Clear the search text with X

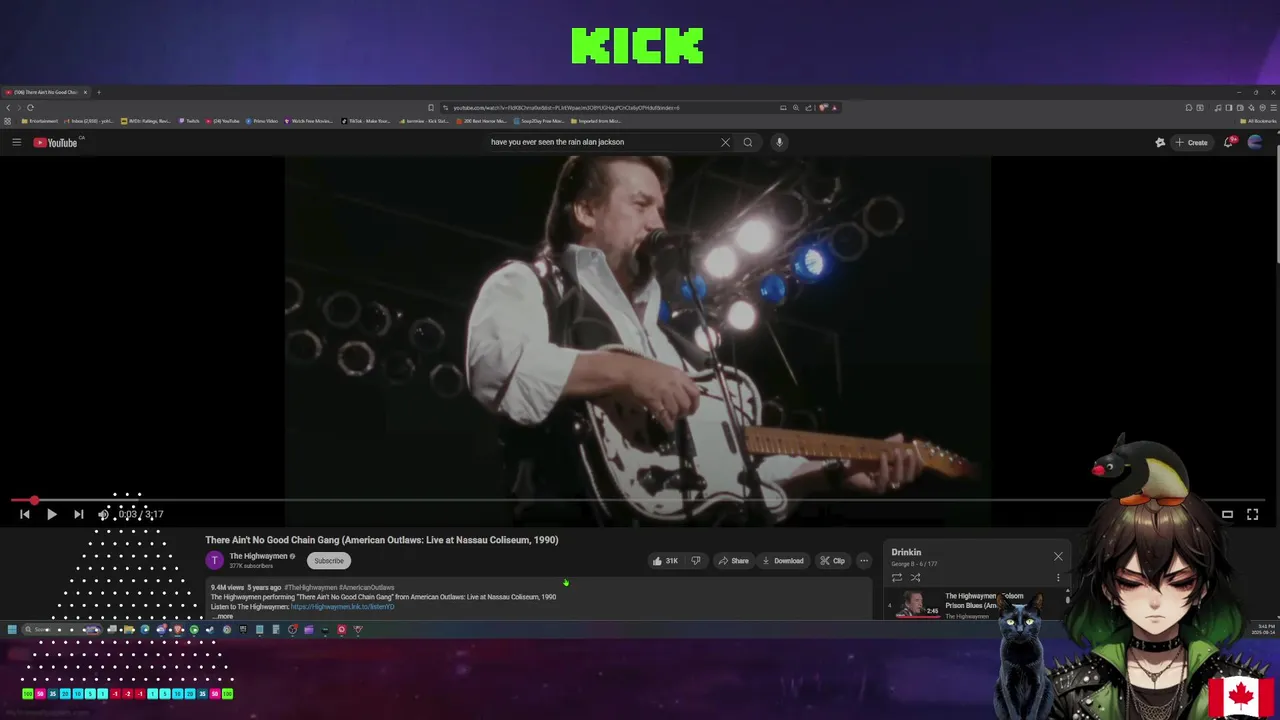tap(725, 142)
